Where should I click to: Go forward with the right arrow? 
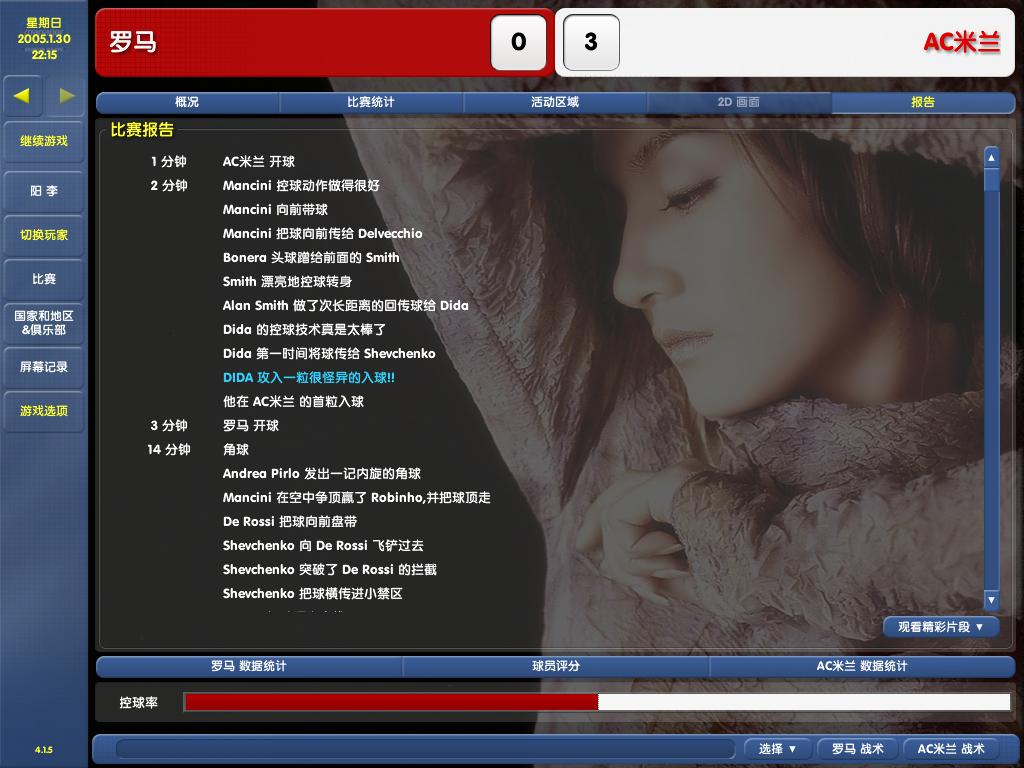pyautogui.click(x=65, y=96)
